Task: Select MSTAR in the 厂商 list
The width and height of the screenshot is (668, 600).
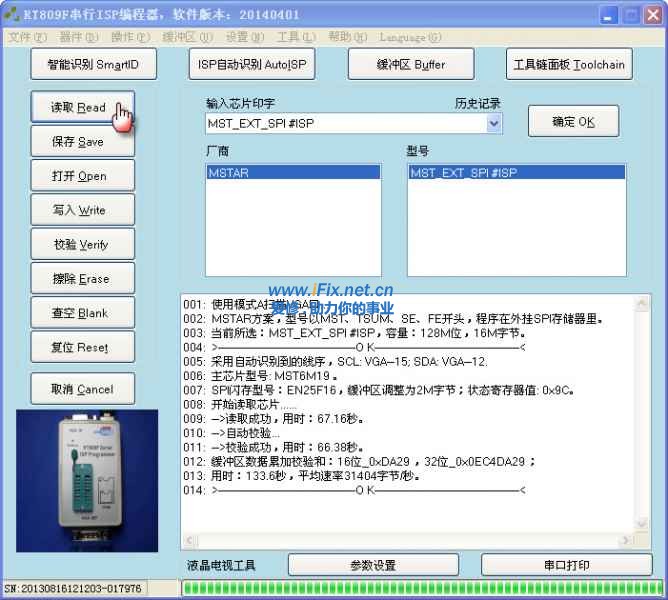Action: click(292, 173)
